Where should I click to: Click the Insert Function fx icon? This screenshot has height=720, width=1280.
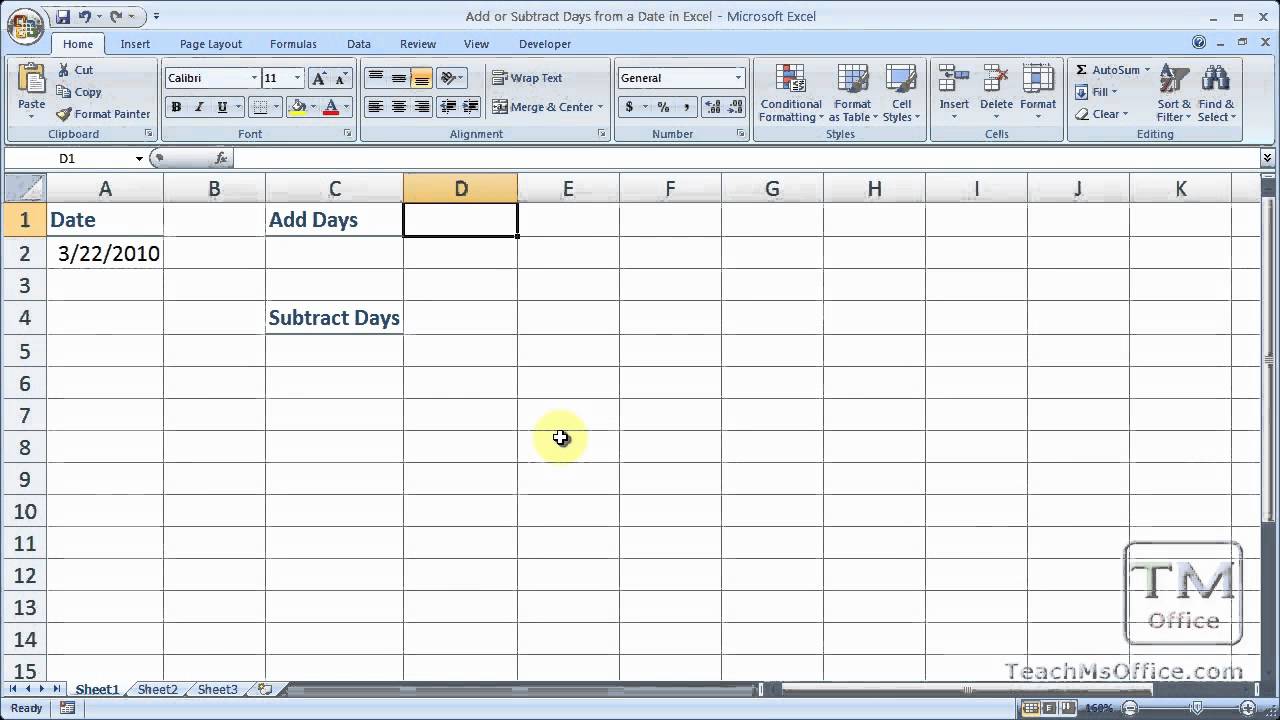(221, 158)
